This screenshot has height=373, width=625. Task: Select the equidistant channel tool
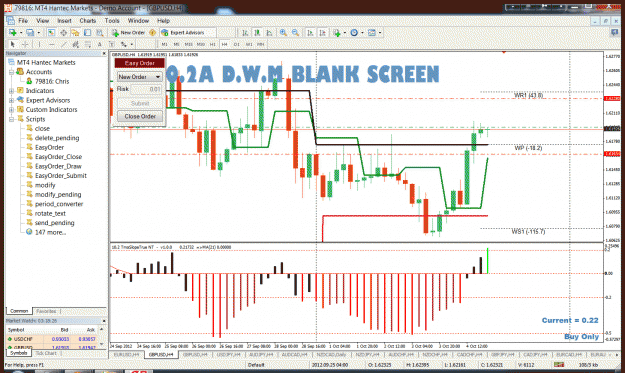pyautogui.click(x=75, y=44)
